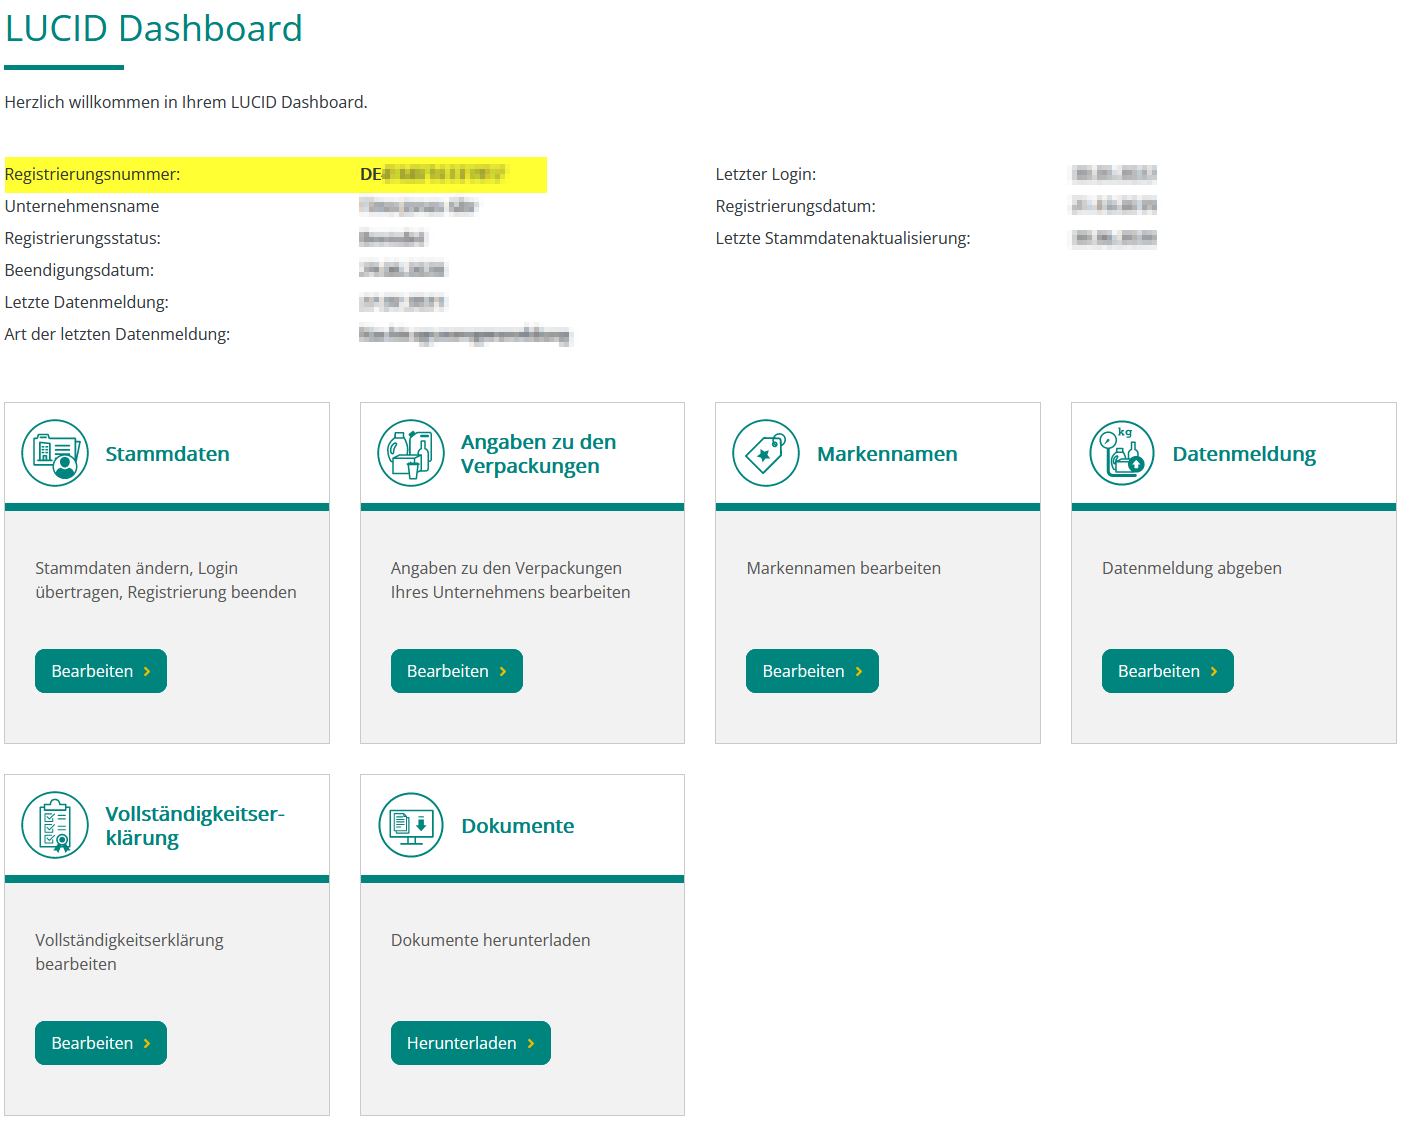Click the LUCID Dashboard page title
Image resolution: width=1415 pixels, height=1140 pixels.
click(x=154, y=29)
